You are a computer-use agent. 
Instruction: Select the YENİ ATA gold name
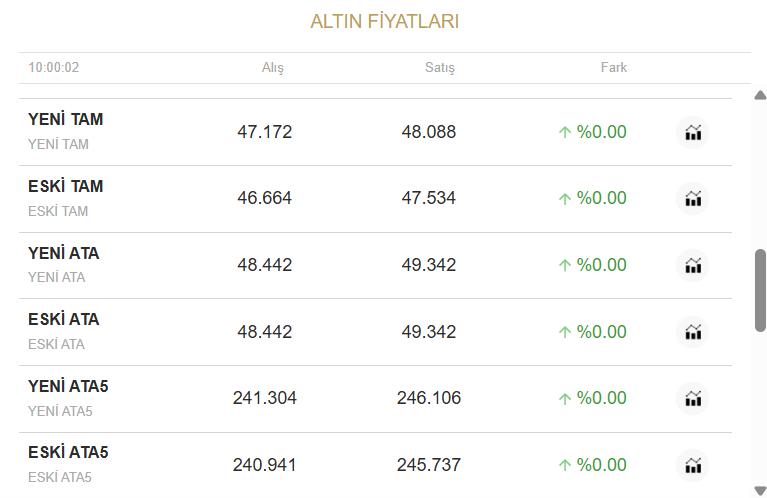coord(63,253)
